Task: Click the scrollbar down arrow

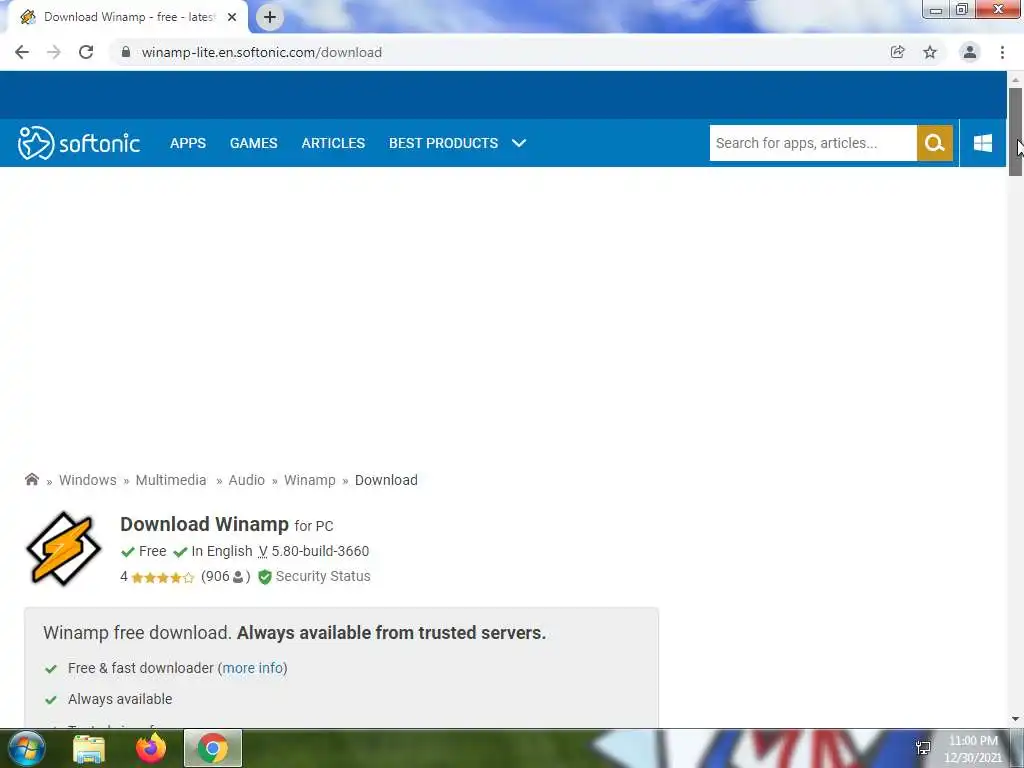Action: [1015, 719]
